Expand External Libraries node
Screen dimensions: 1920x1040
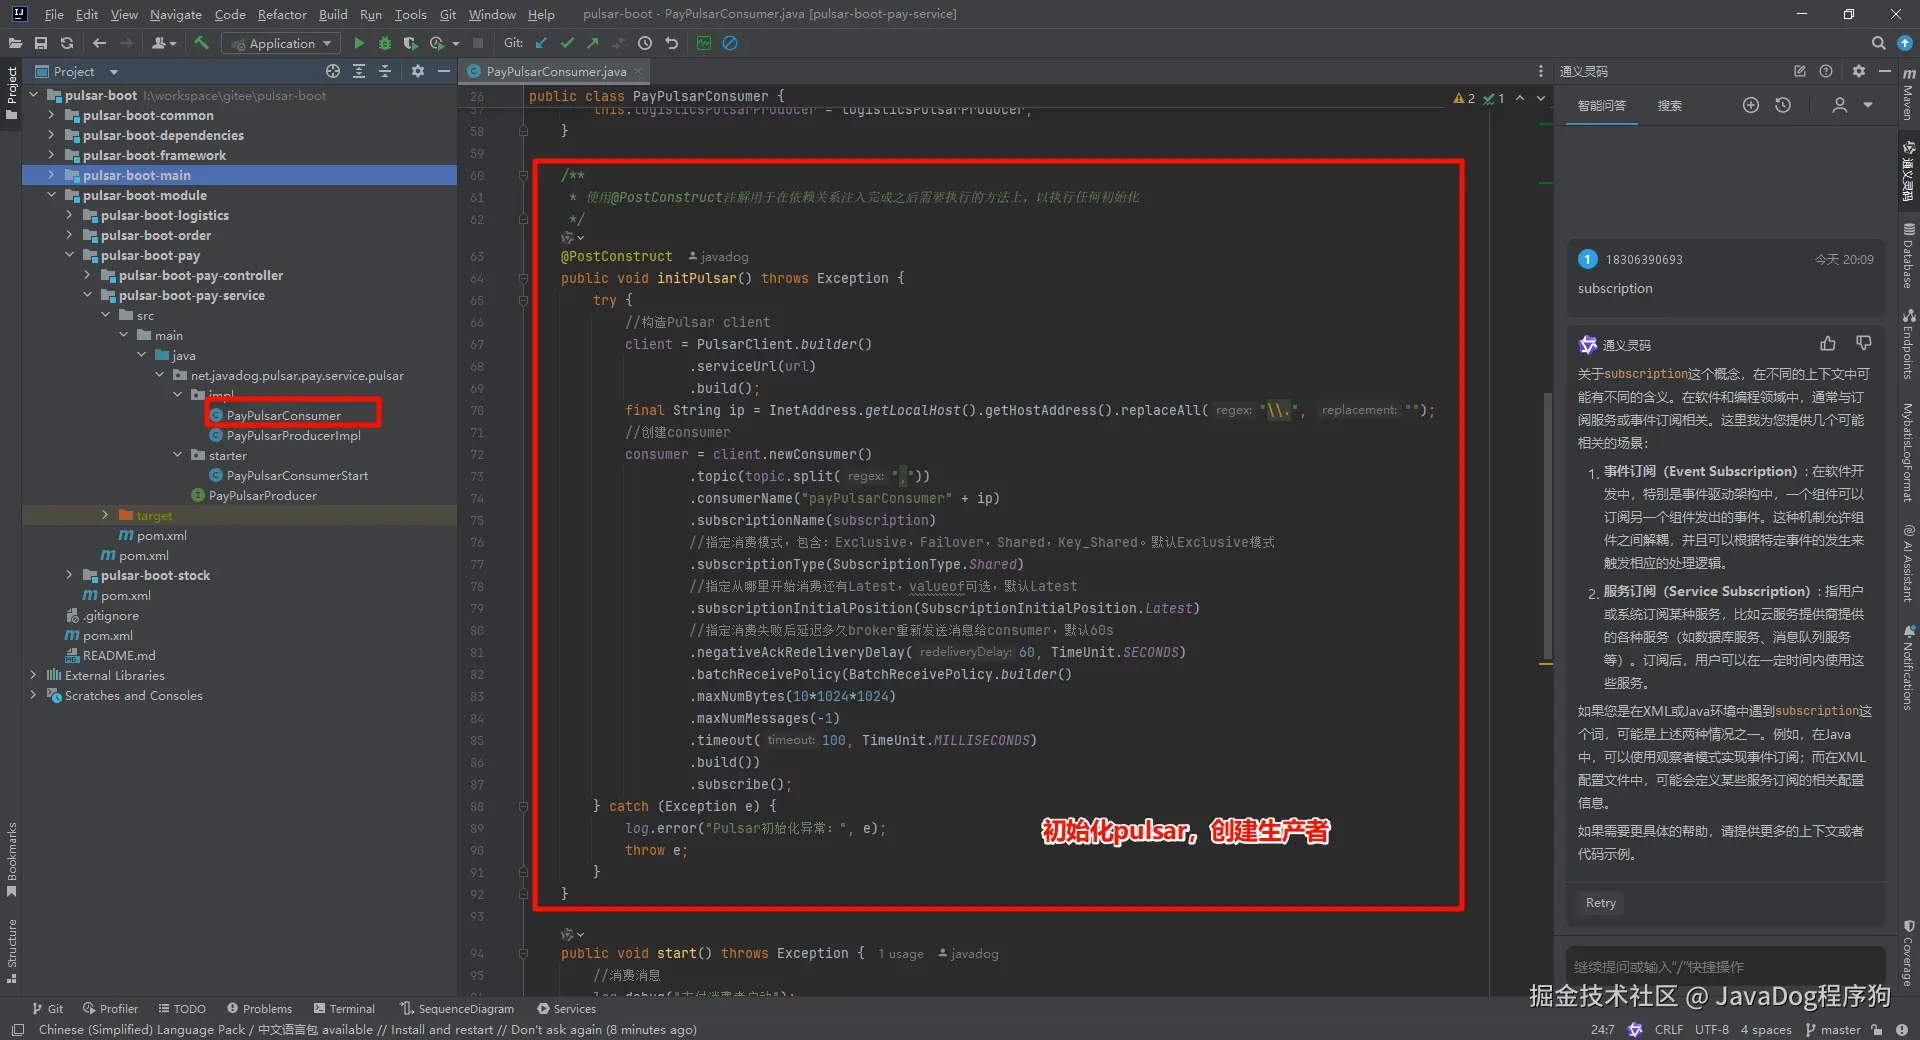pos(33,675)
